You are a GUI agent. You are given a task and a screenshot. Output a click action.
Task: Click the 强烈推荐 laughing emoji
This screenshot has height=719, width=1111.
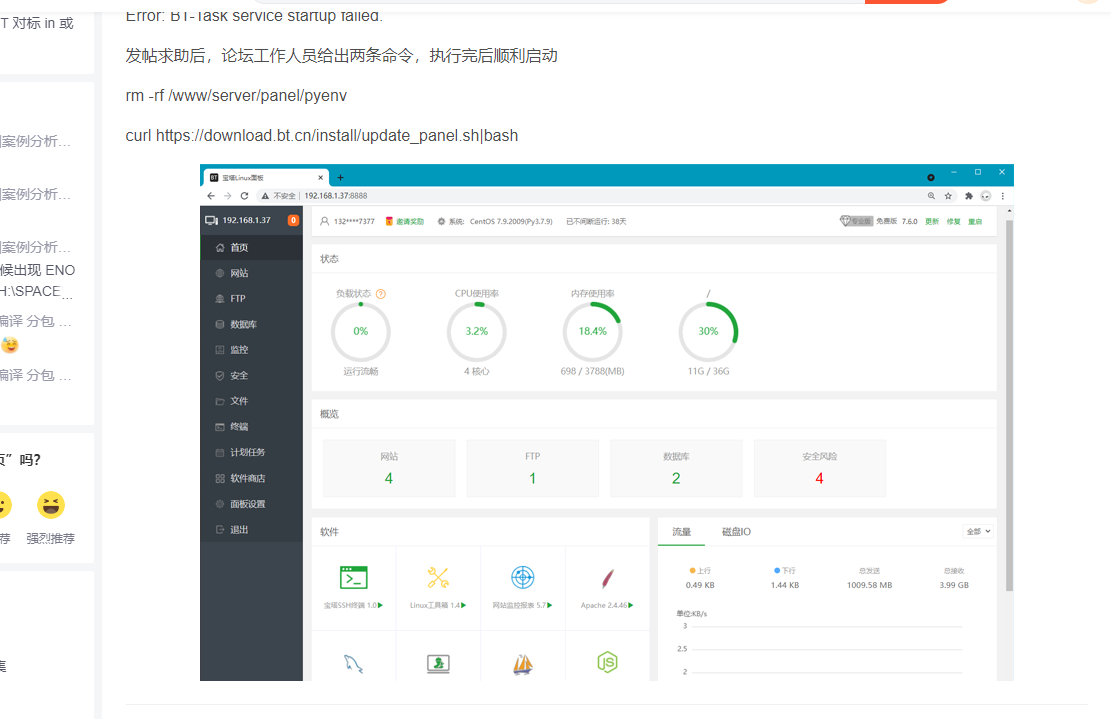(50, 505)
